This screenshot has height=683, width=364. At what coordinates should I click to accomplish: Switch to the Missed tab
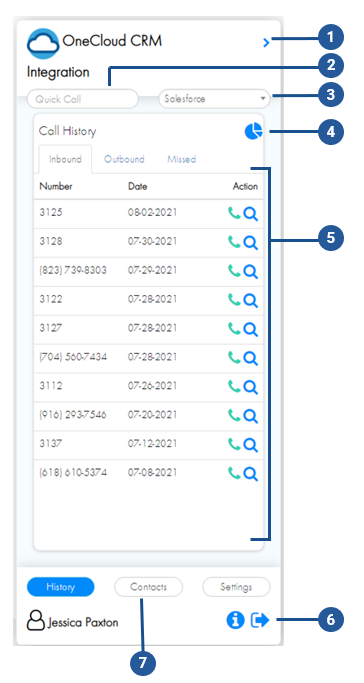click(x=182, y=159)
